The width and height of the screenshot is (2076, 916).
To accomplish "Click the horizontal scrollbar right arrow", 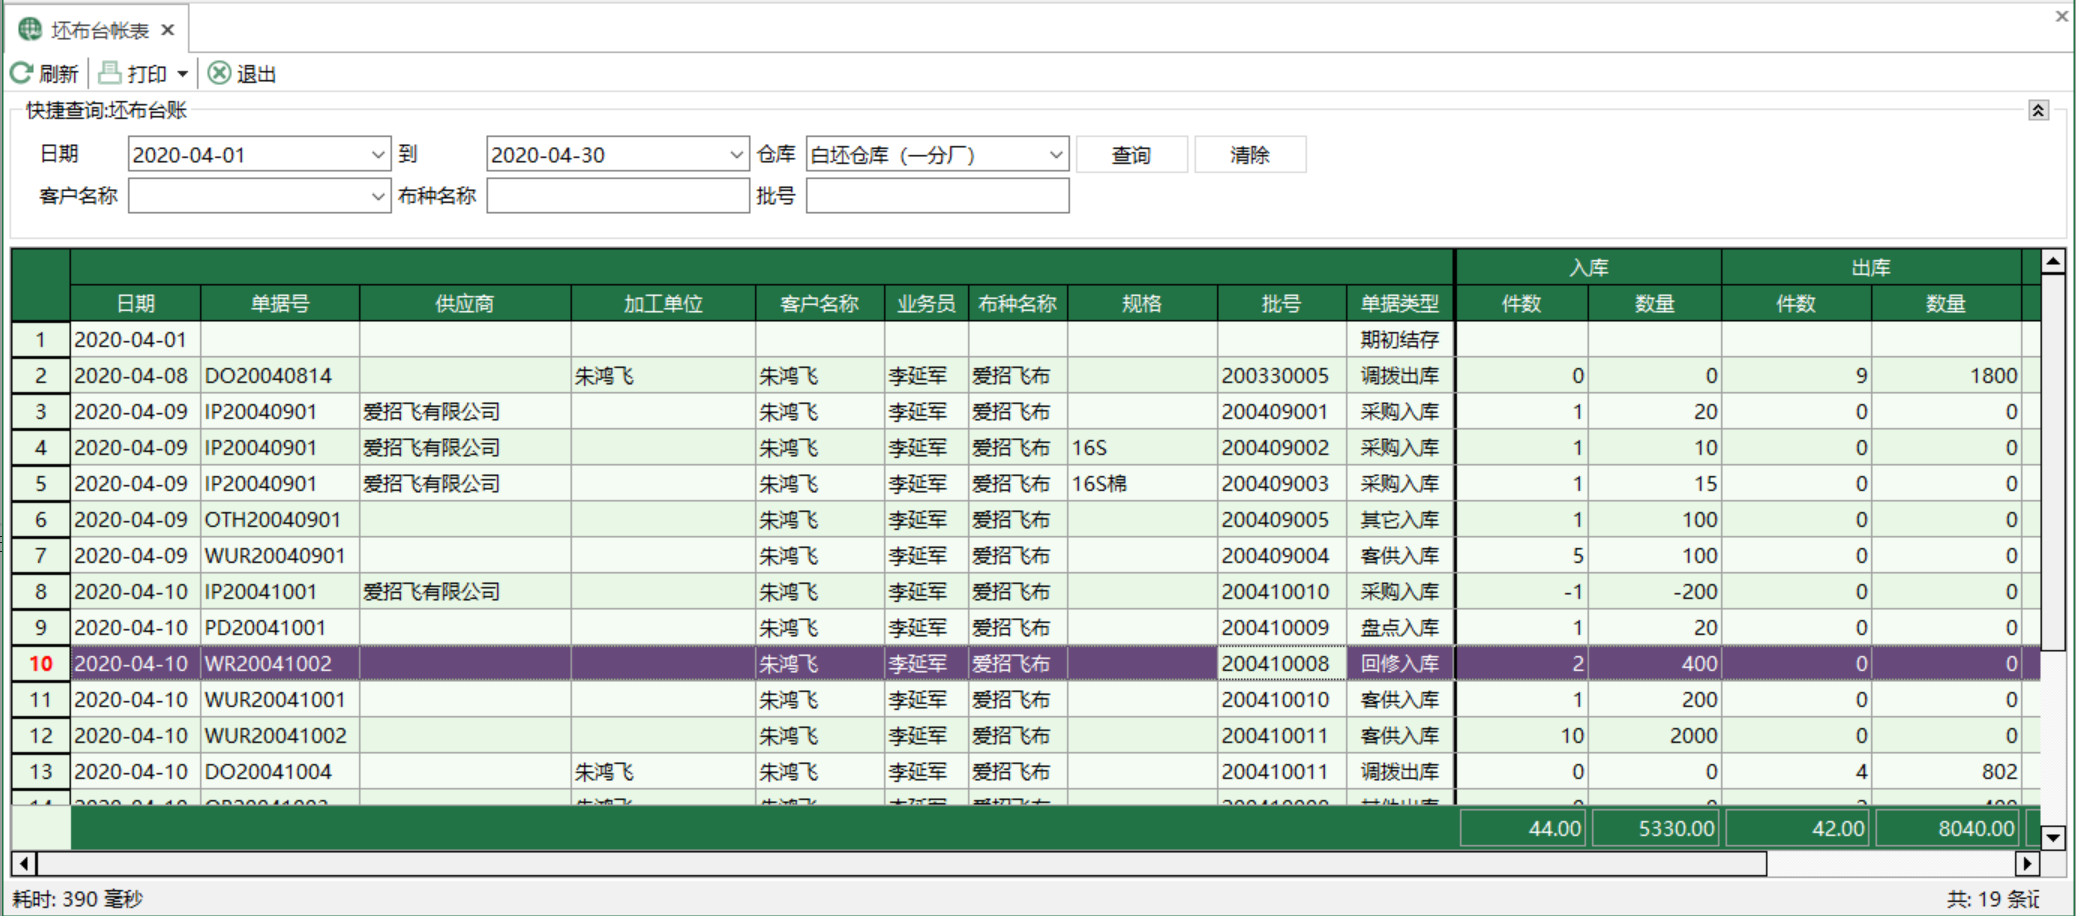I will [x=2027, y=863].
